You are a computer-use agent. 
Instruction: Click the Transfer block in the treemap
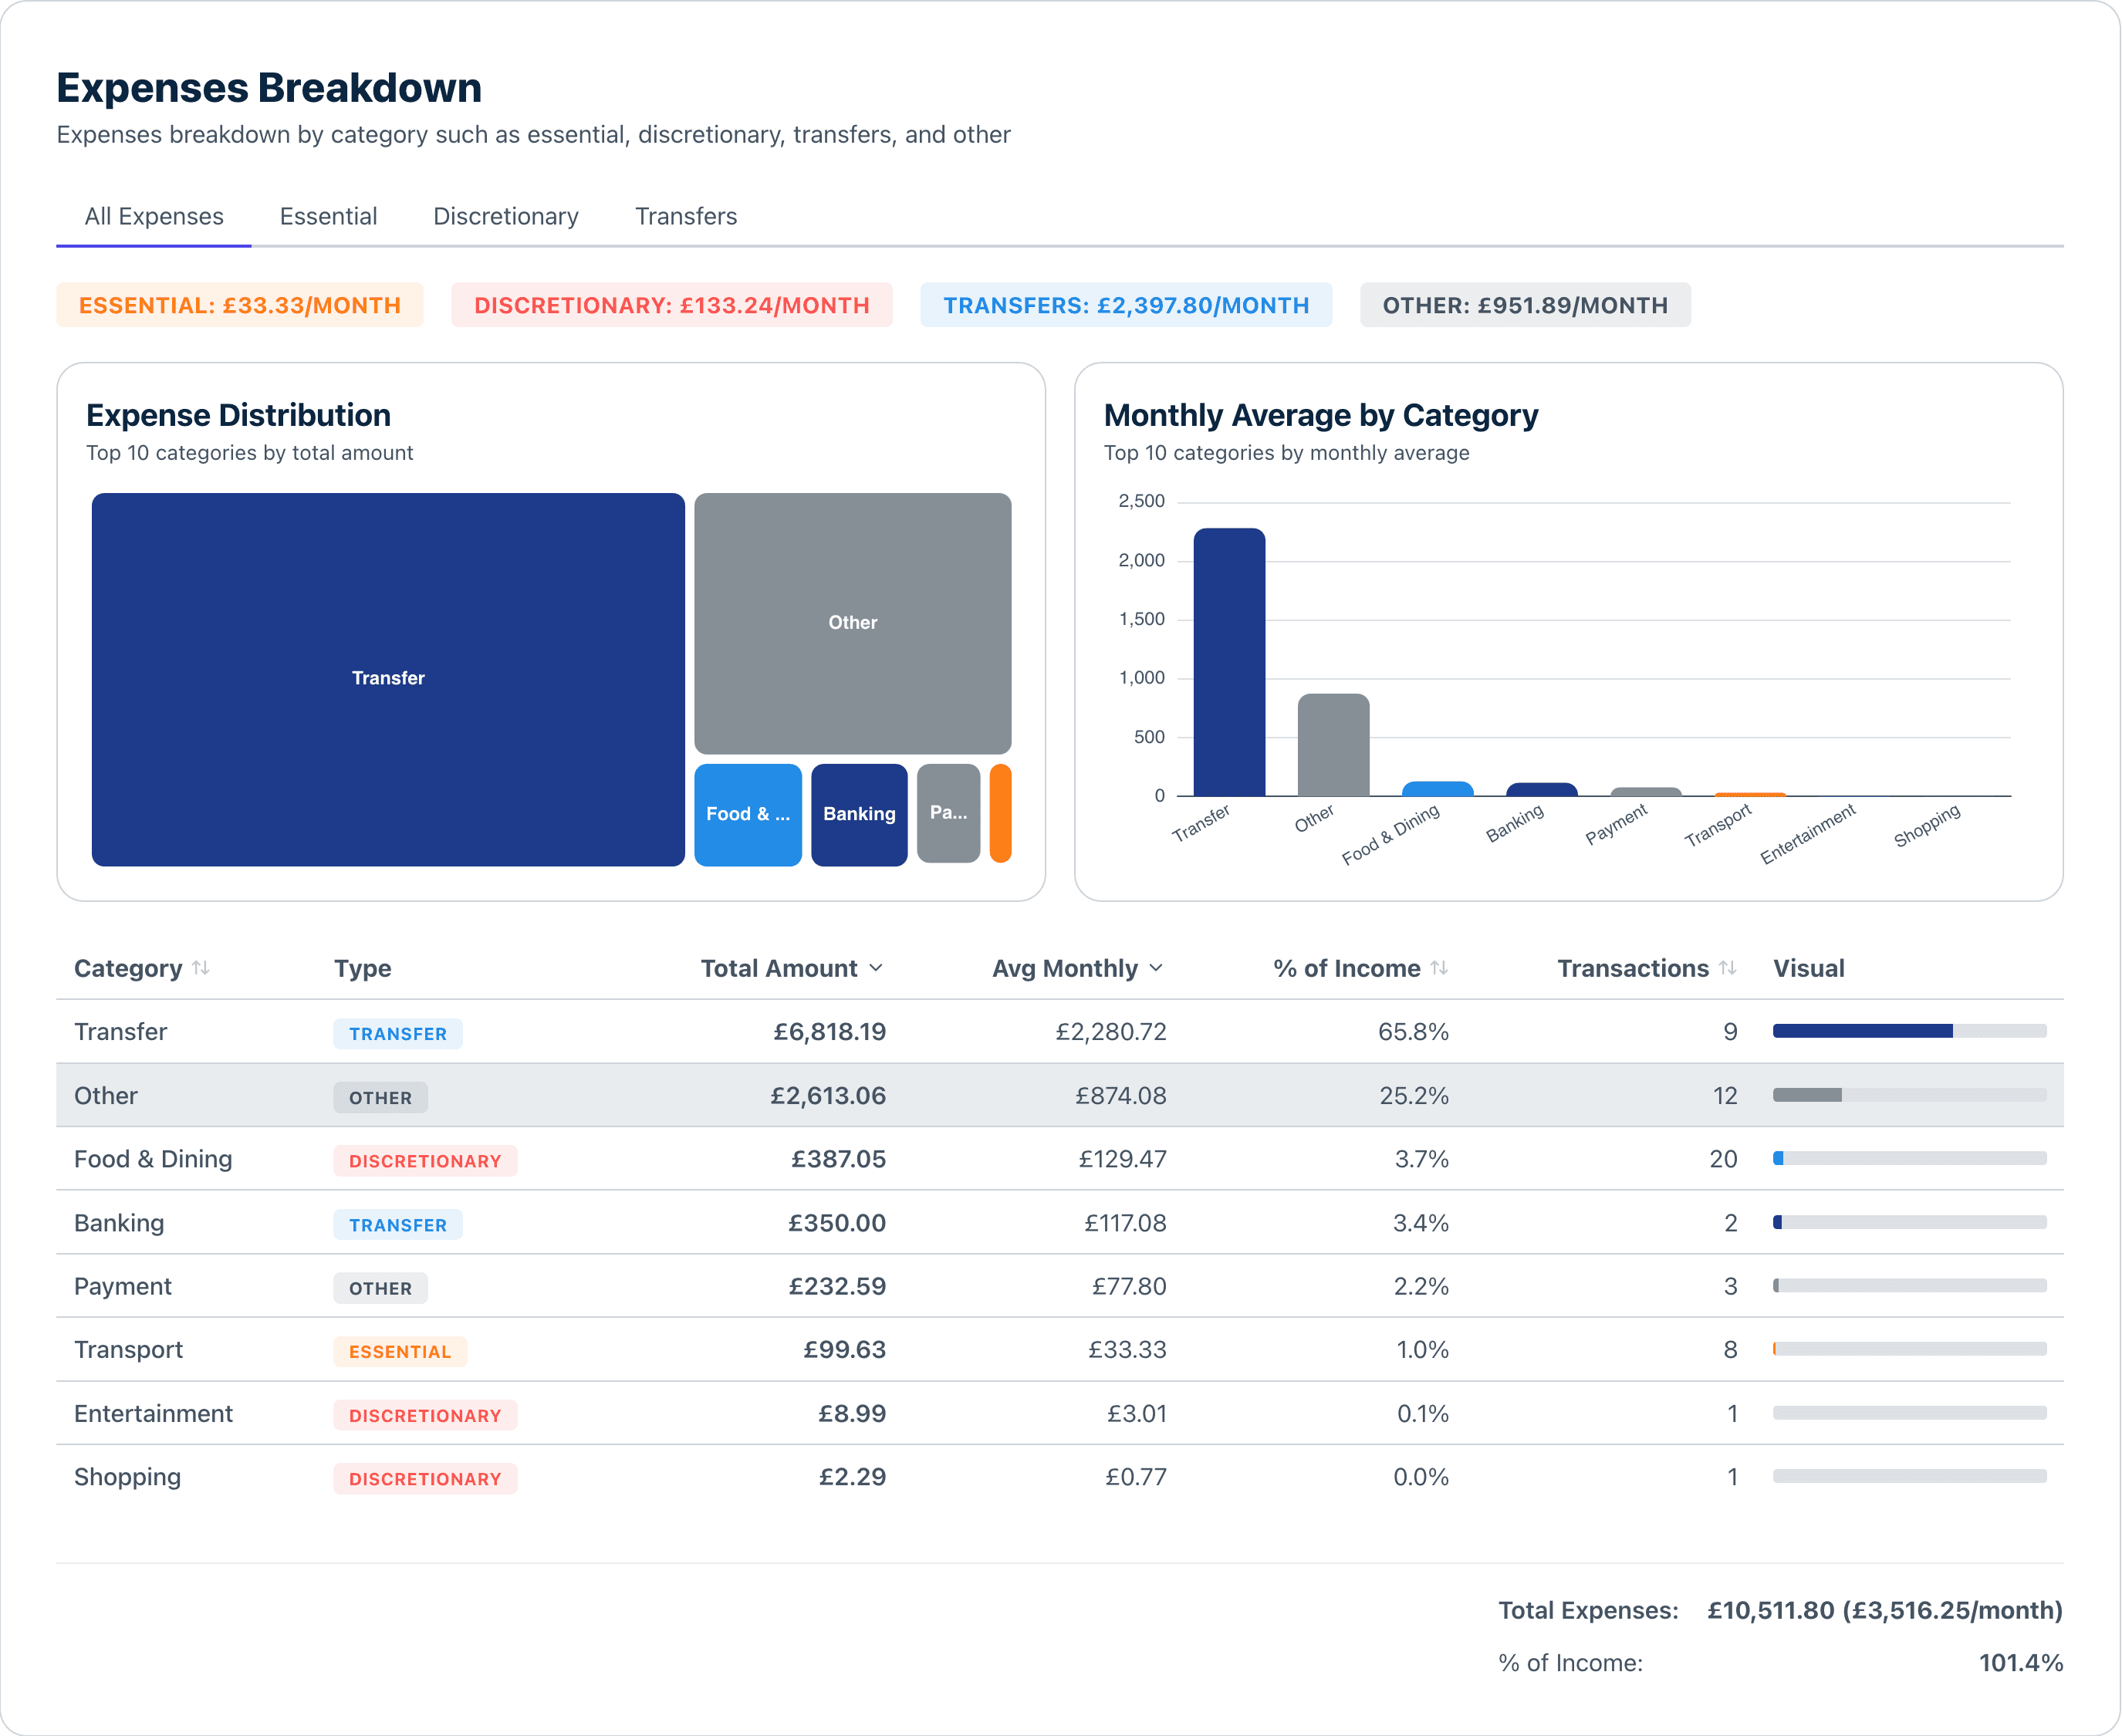click(x=387, y=678)
